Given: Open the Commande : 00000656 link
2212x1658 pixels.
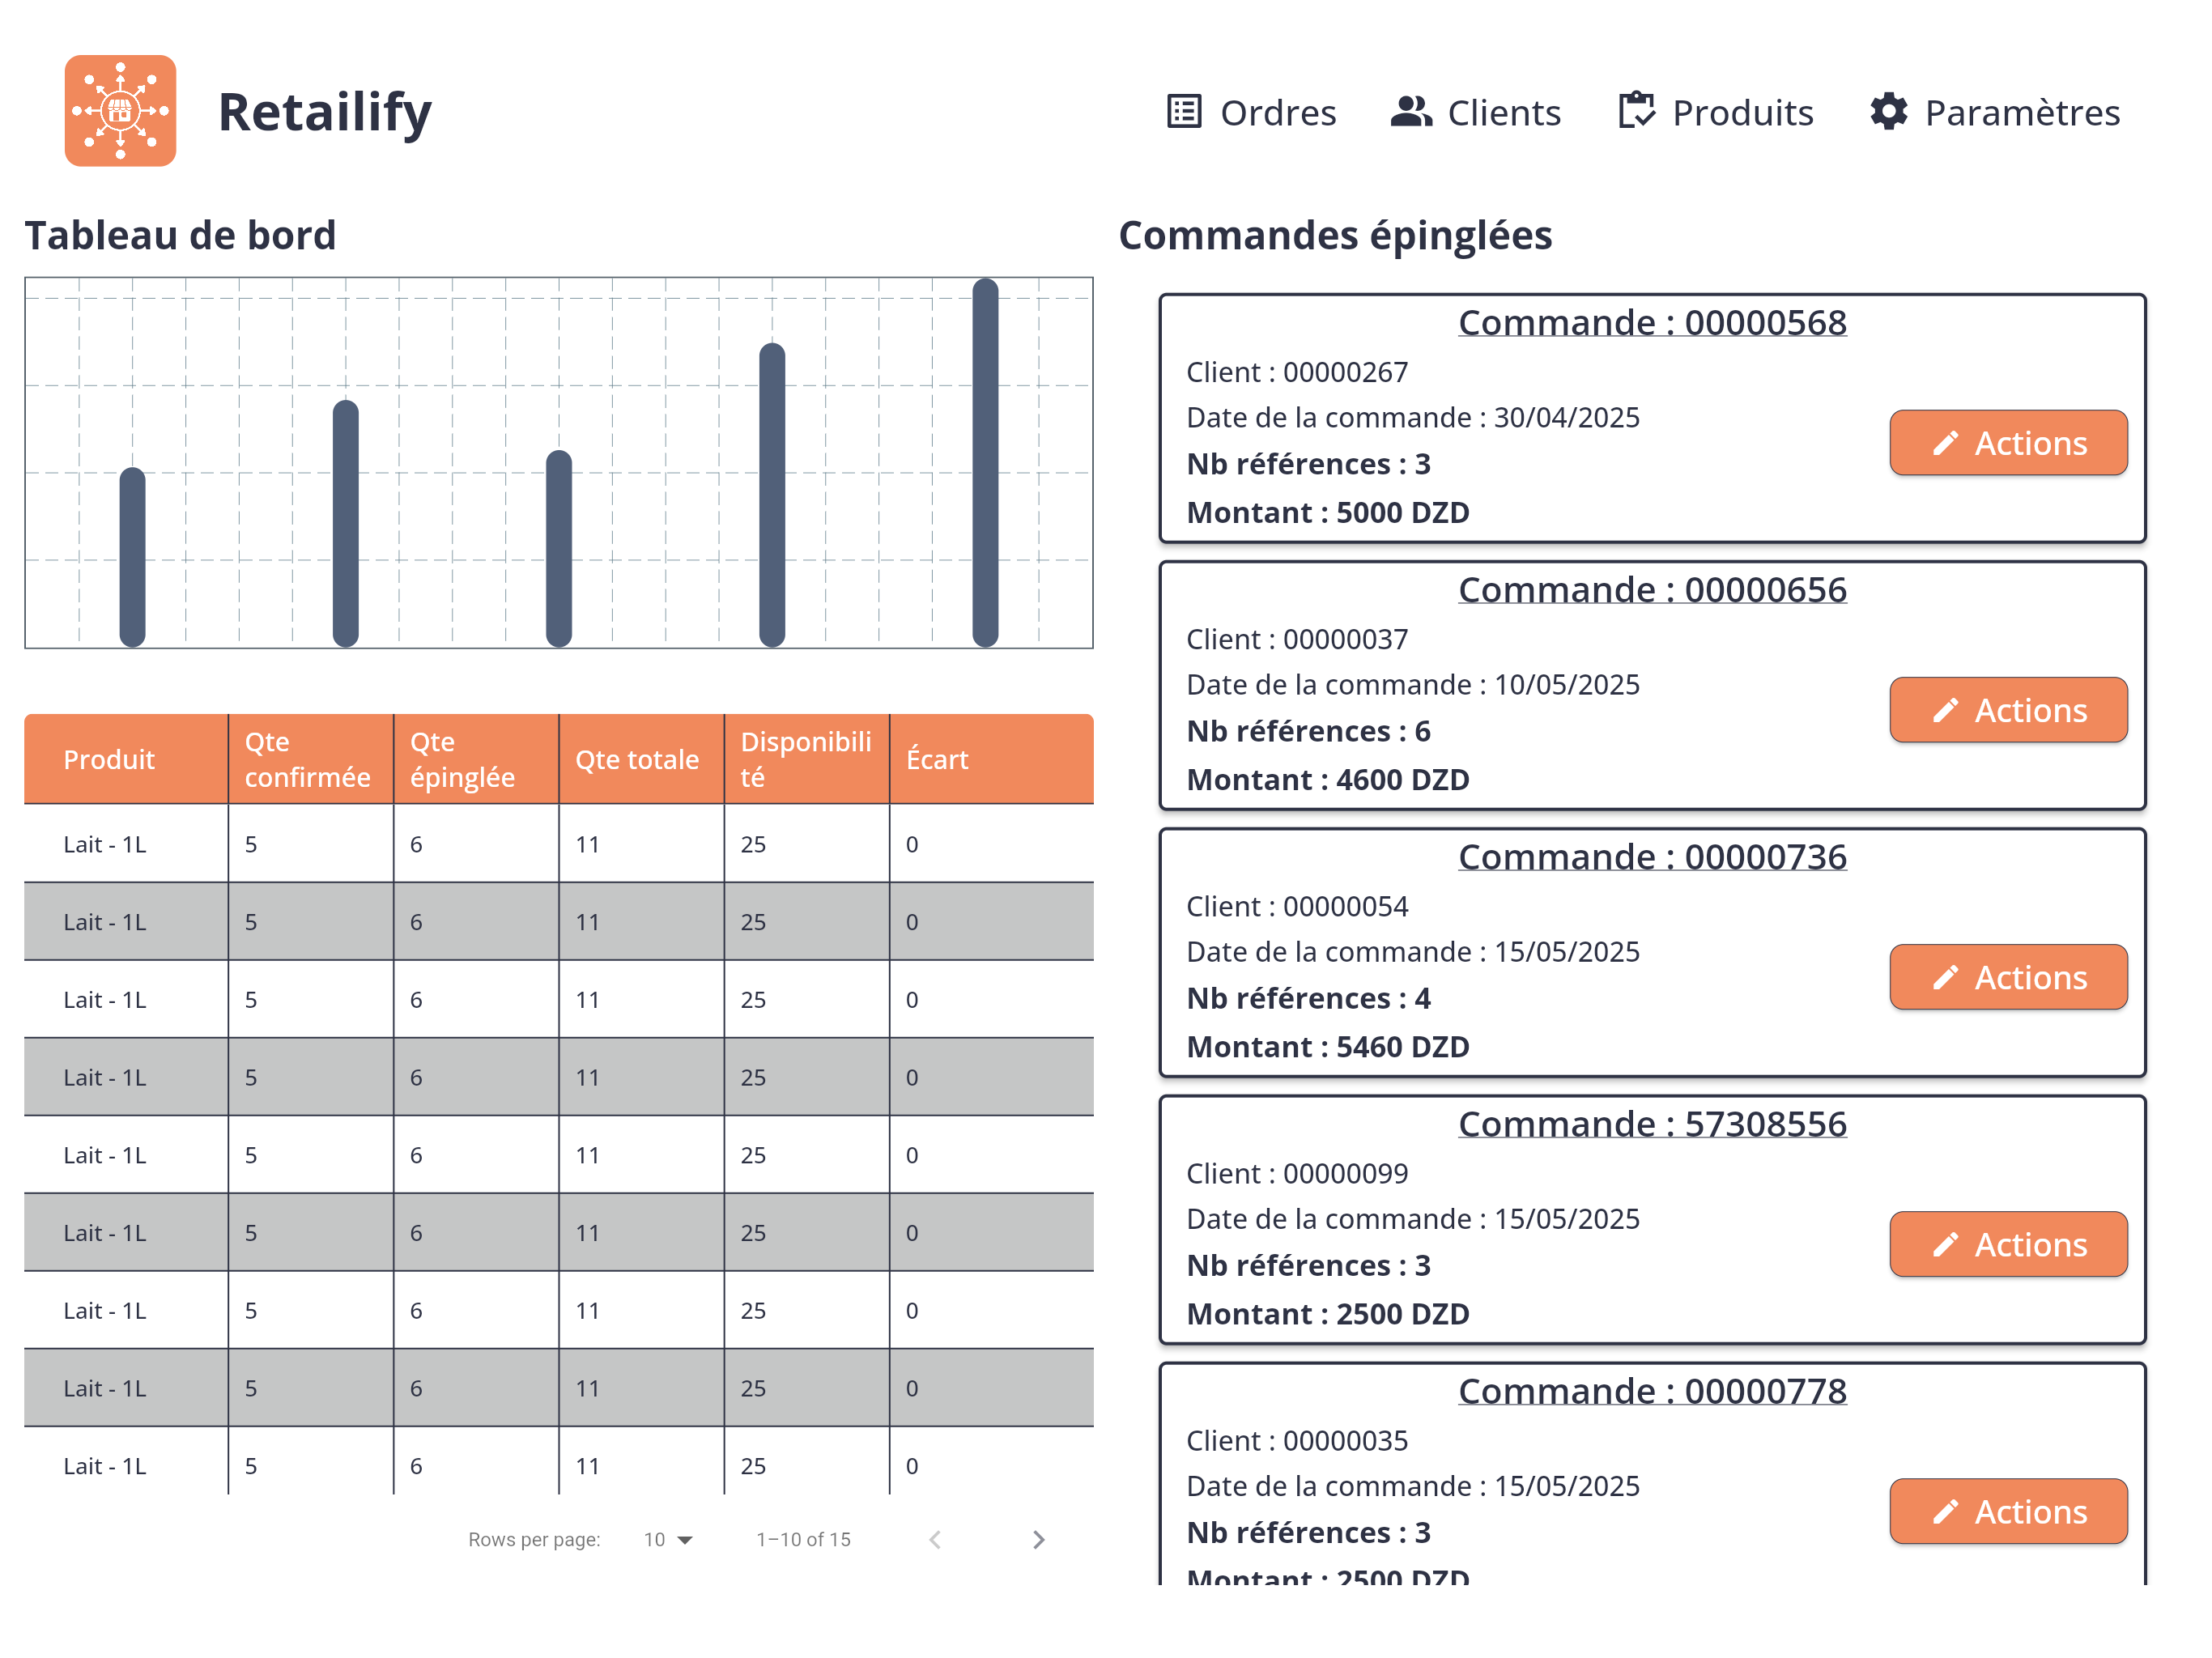Looking at the screenshot, I should pos(1652,590).
